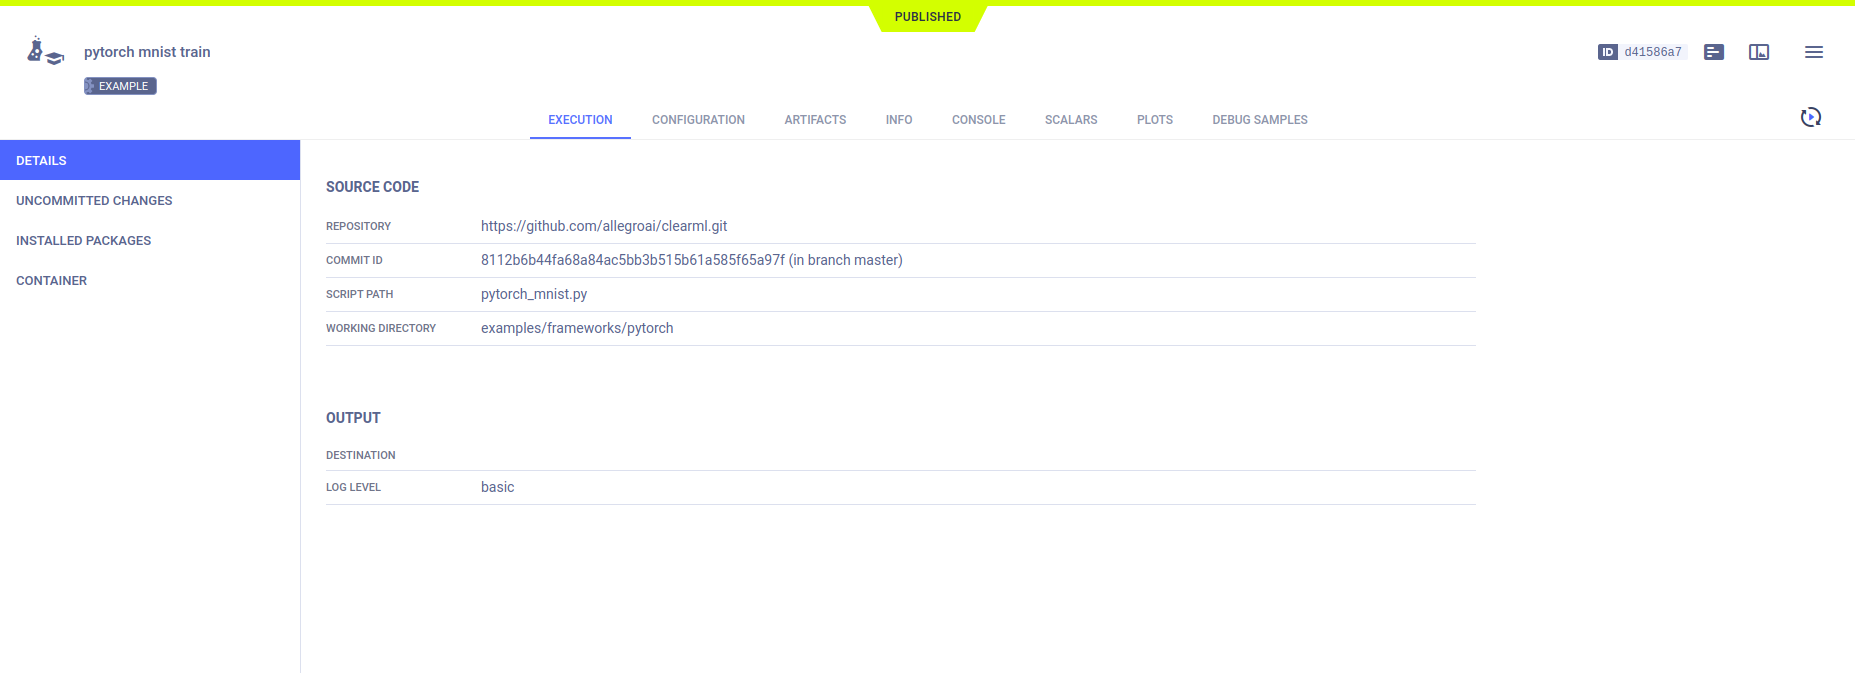Open the CONSOLE tab
Viewport: 1855px width, 673px height.
click(978, 120)
